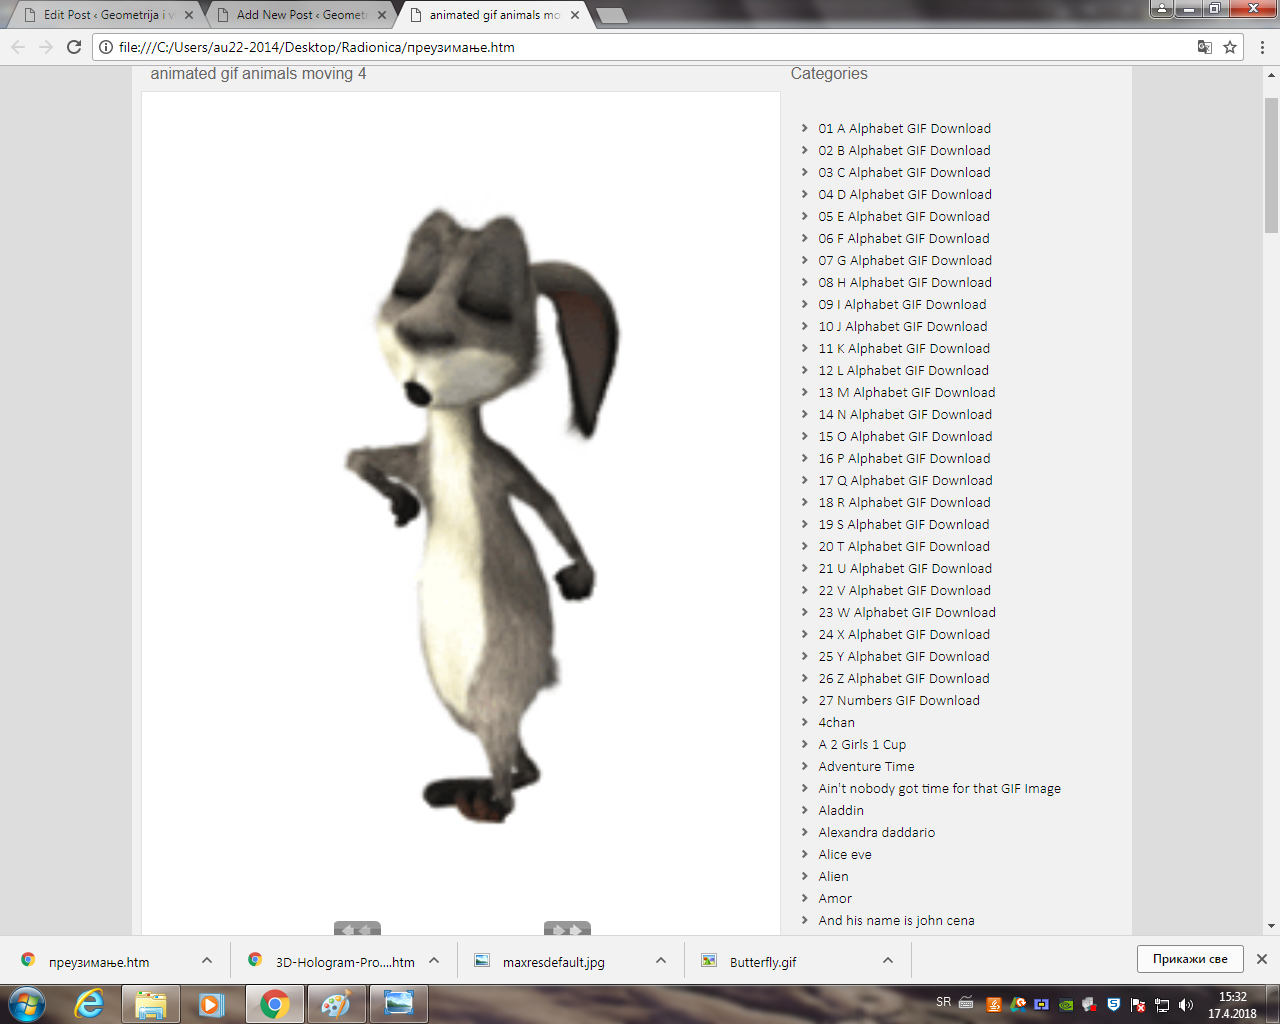
Task: Open the downloaded преузимање.htm file
Action: coord(99,962)
